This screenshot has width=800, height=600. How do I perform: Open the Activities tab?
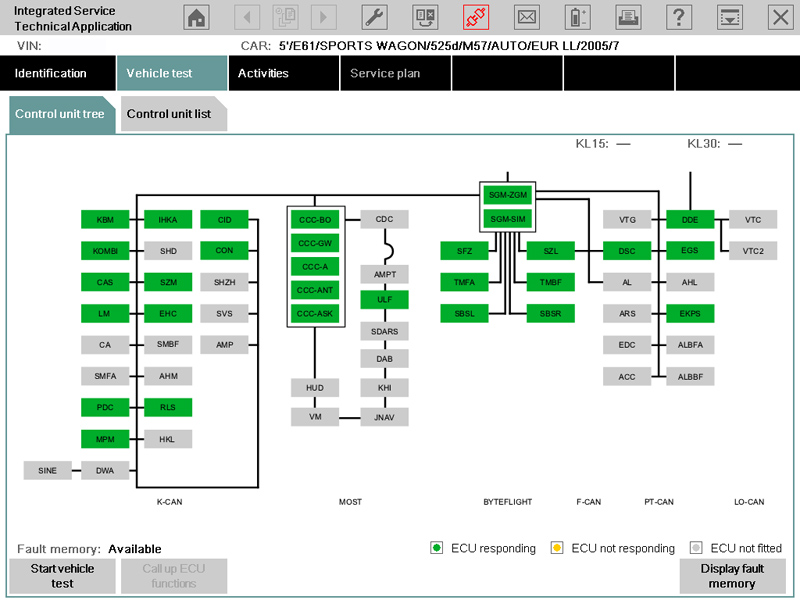pyautogui.click(x=284, y=73)
